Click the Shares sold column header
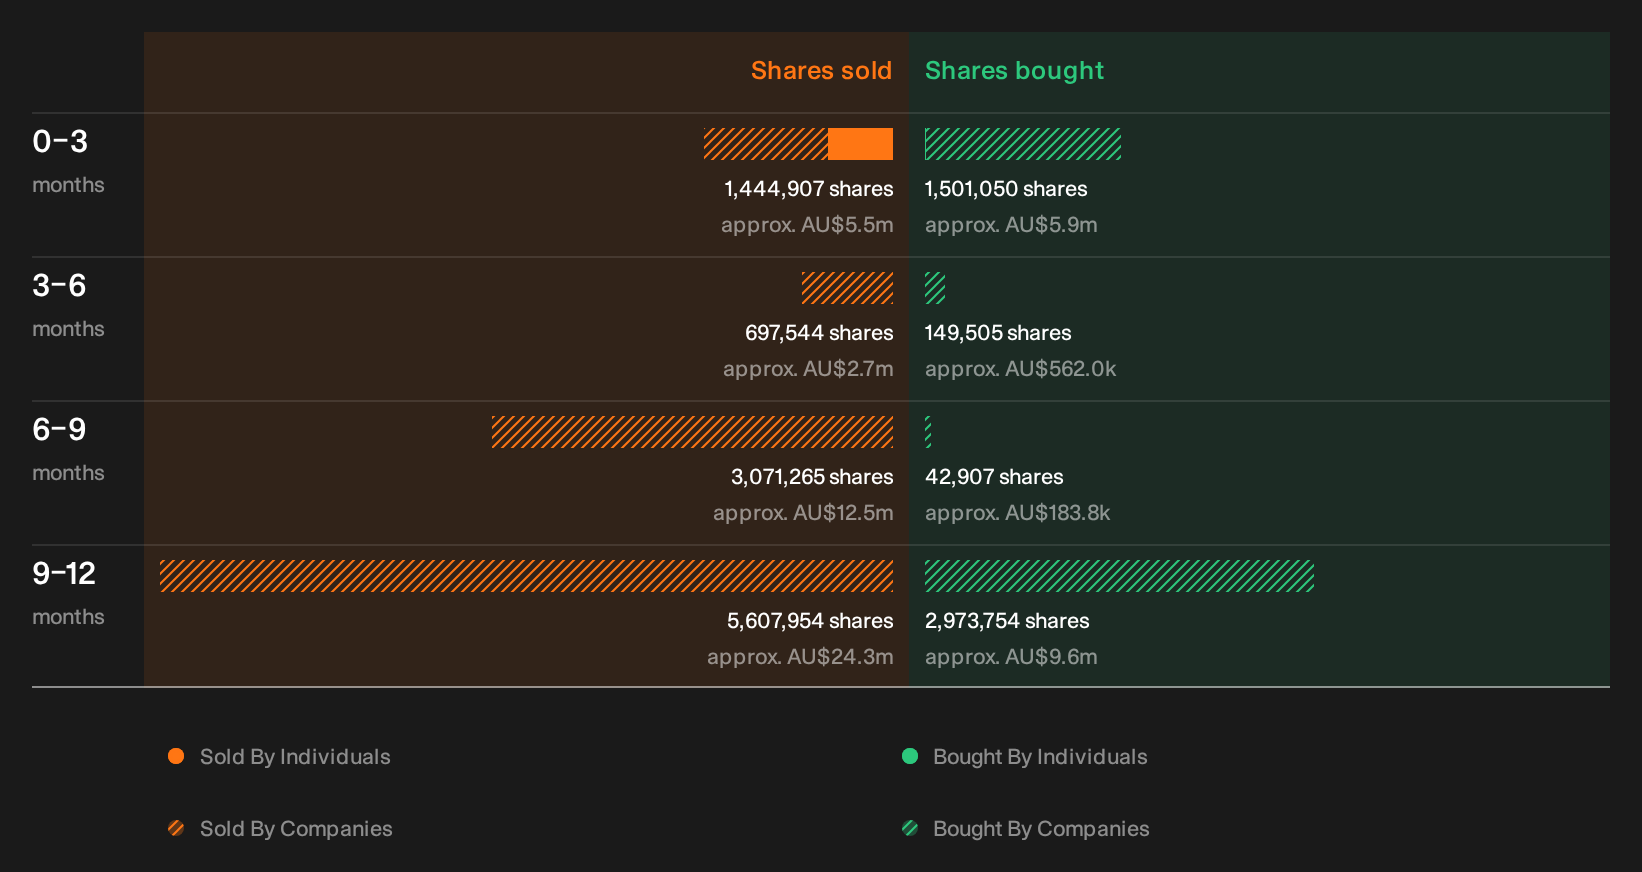This screenshot has width=1642, height=872. click(x=821, y=71)
